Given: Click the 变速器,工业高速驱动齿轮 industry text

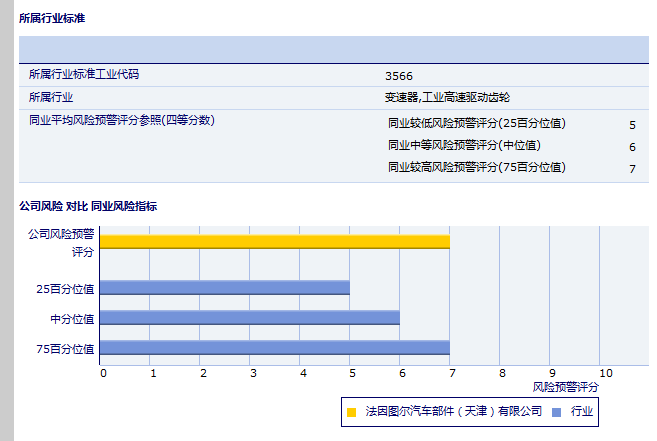Looking at the screenshot, I should pyautogui.click(x=447, y=98).
